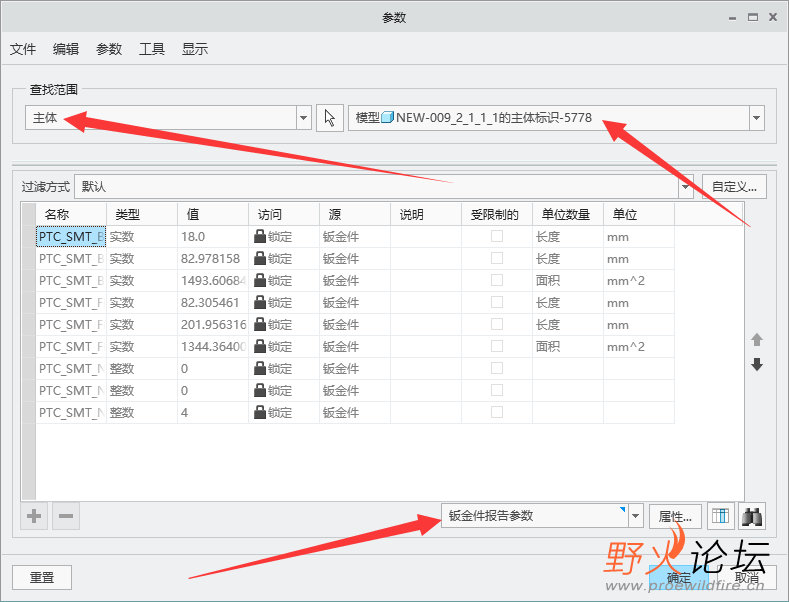Click the binoculars find icon
Image resolution: width=789 pixels, height=602 pixels.
tap(752, 516)
